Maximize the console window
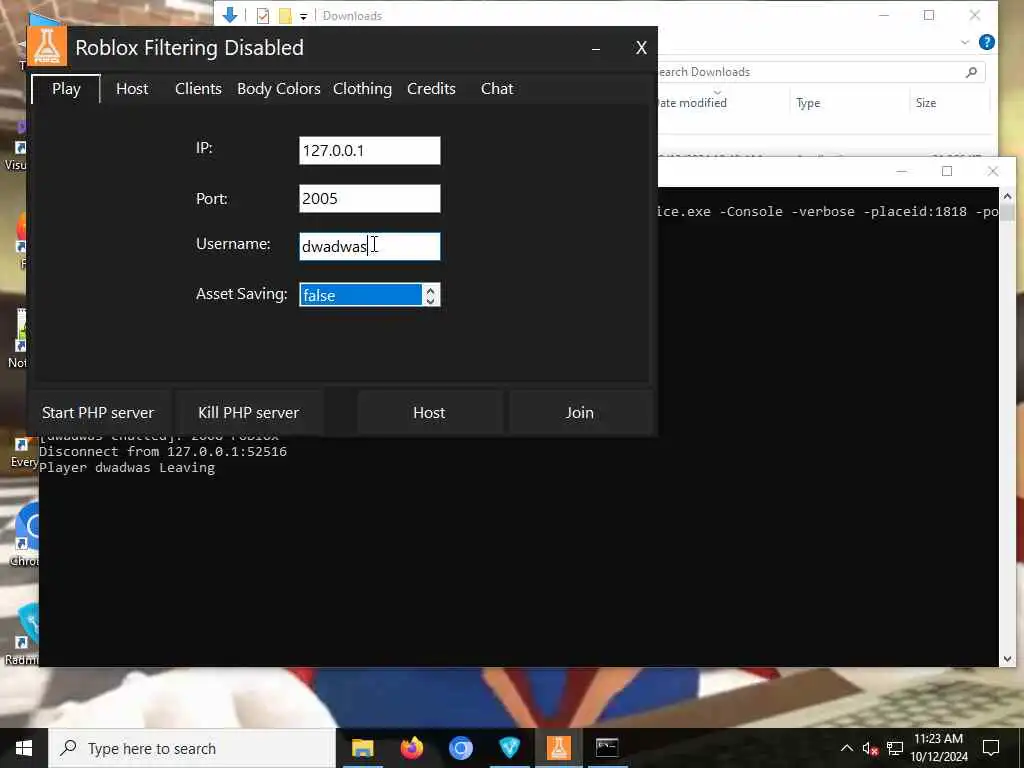 (x=947, y=171)
